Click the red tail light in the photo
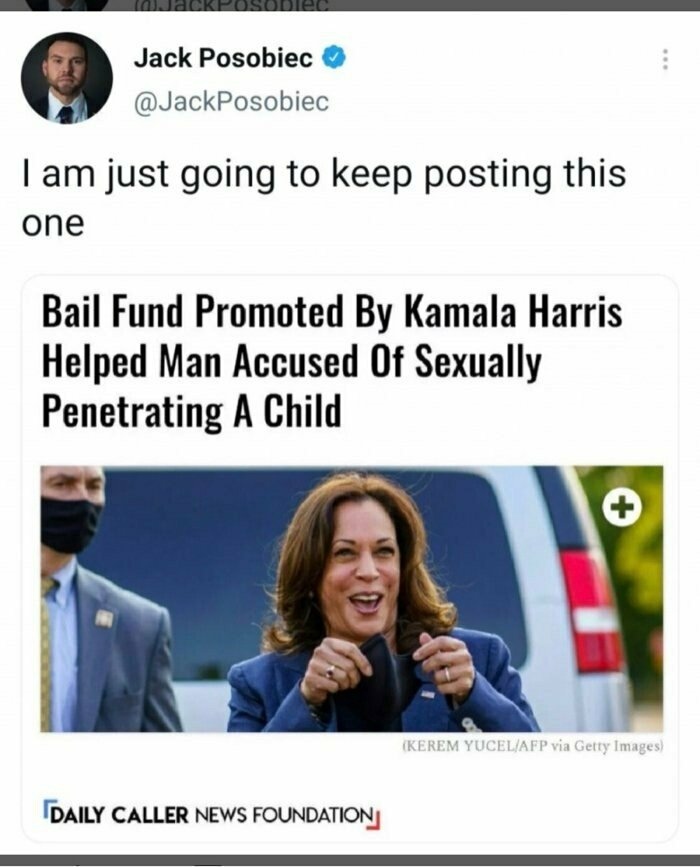This screenshot has height=867, width=700. (x=591, y=610)
